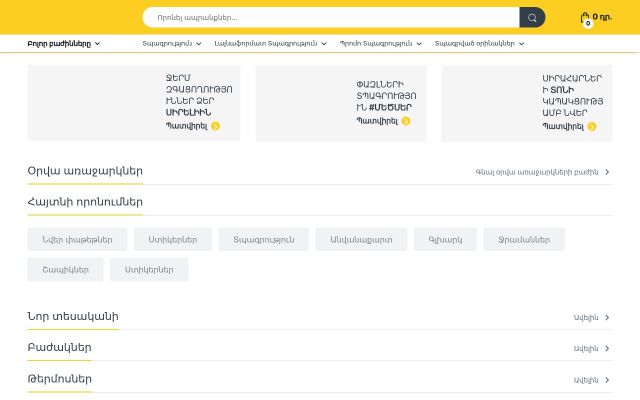Expand the Բոլոր բաժինները categories dropdown
Viewport: 640px width, 400px height.
tap(64, 44)
